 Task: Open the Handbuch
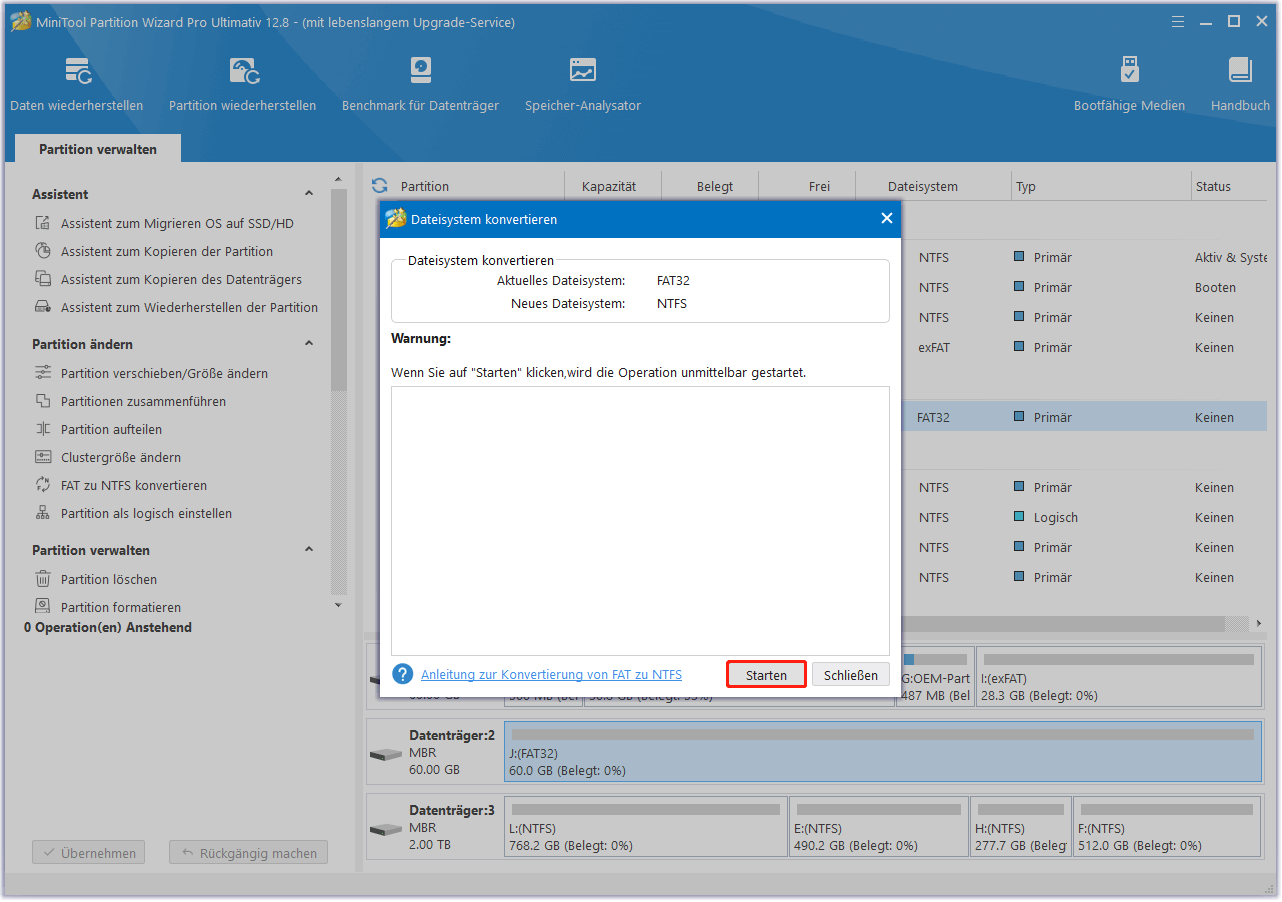(x=1240, y=85)
